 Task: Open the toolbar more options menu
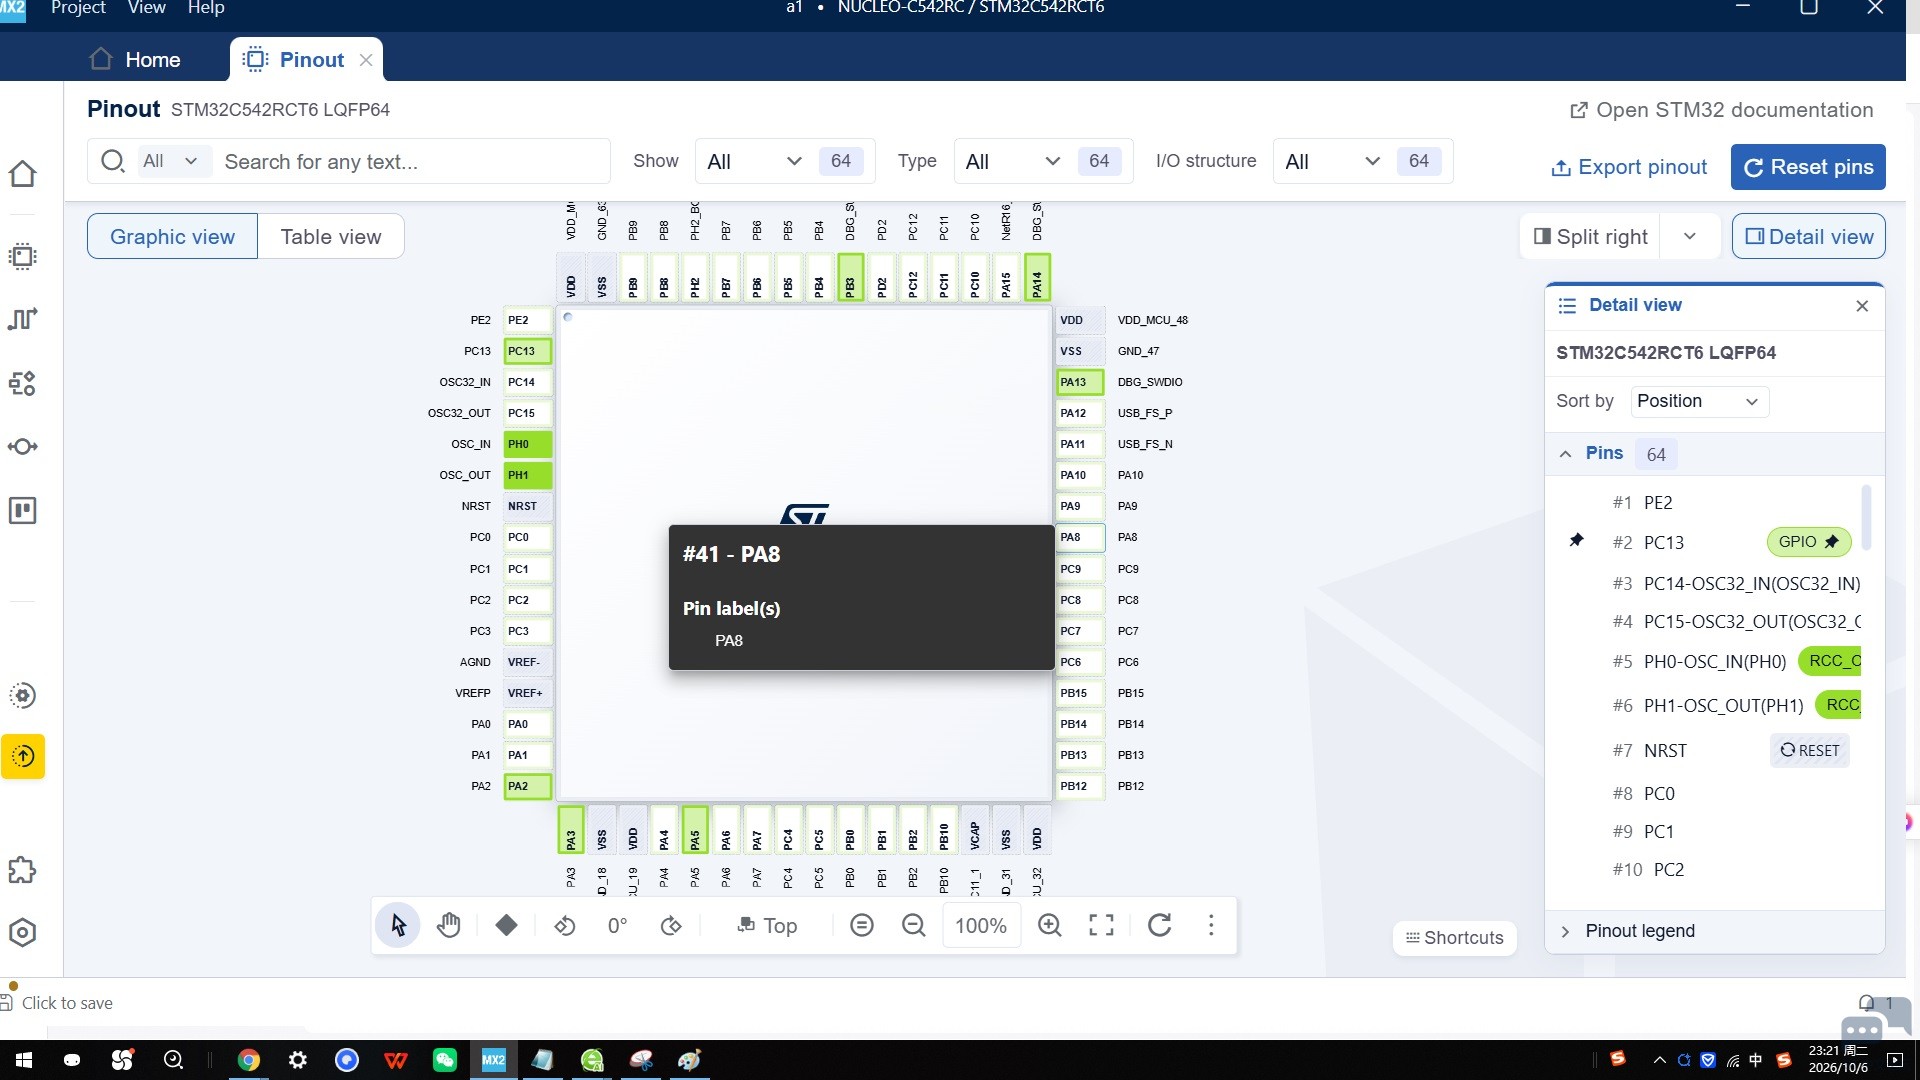pyautogui.click(x=1211, y=925)
